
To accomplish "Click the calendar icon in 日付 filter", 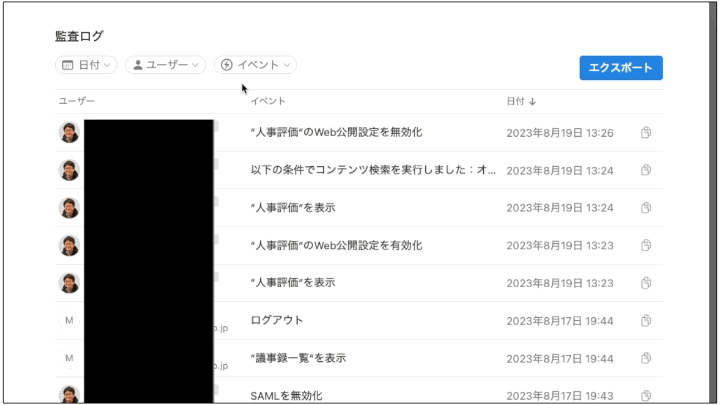I will coord(68,65).
